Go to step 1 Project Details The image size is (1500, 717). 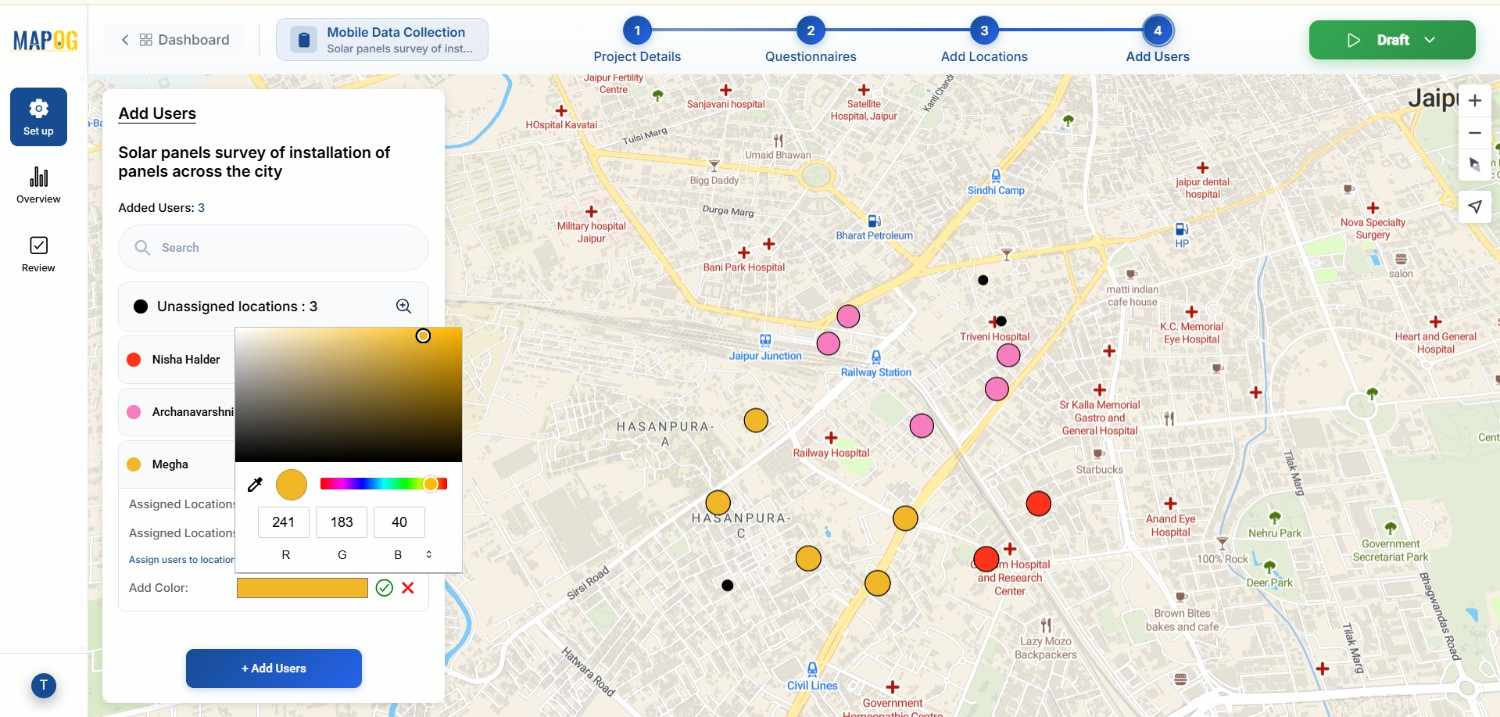pyautogui.click(x=637, y=31)
